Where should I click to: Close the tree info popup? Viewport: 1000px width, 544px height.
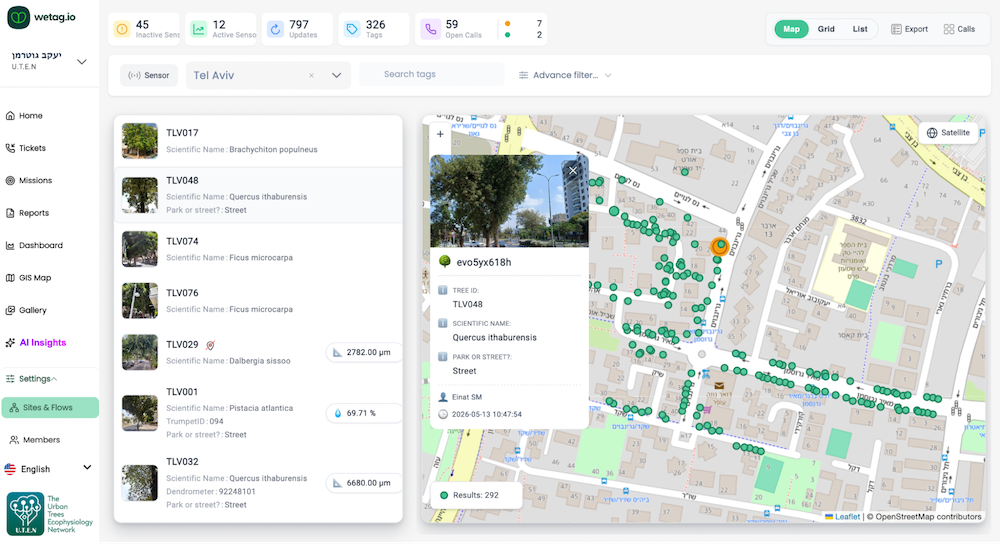[x=573, y=170]
